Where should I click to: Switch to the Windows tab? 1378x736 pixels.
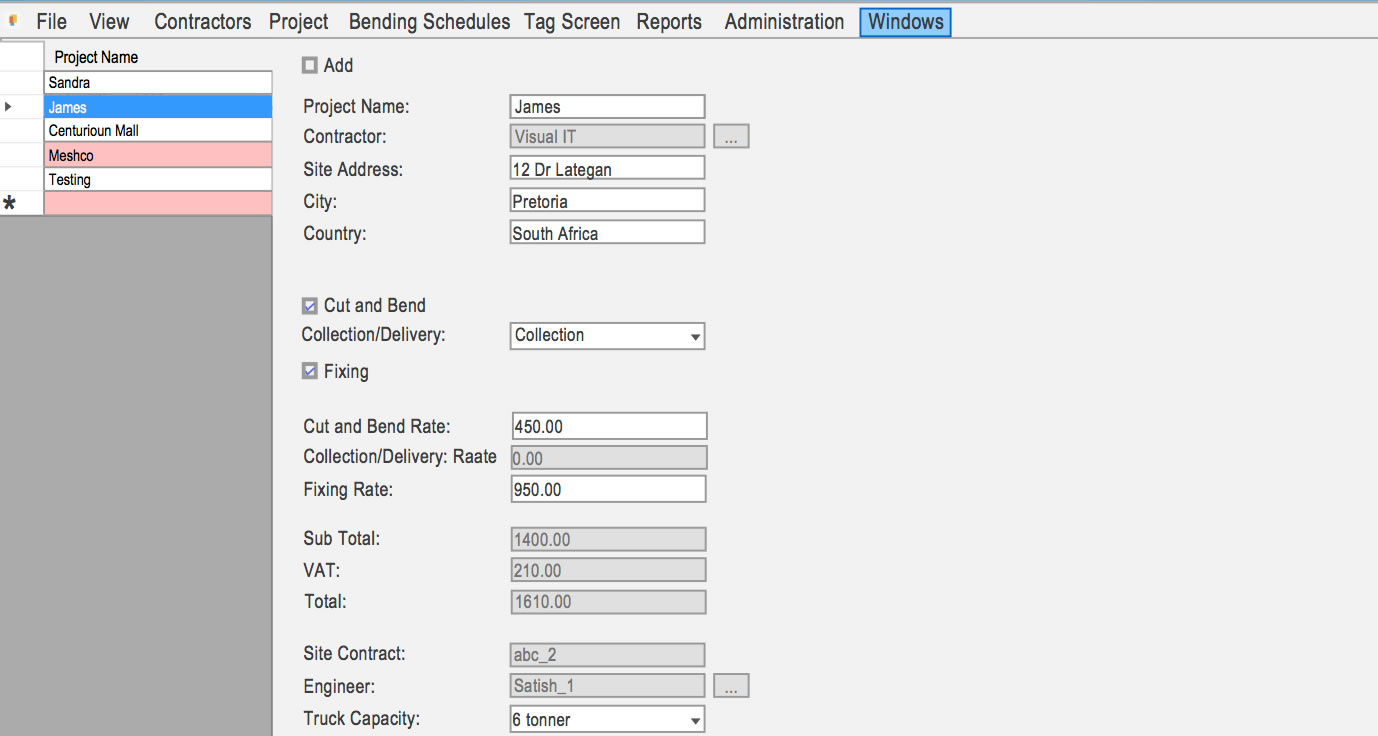tap(904, 21)
